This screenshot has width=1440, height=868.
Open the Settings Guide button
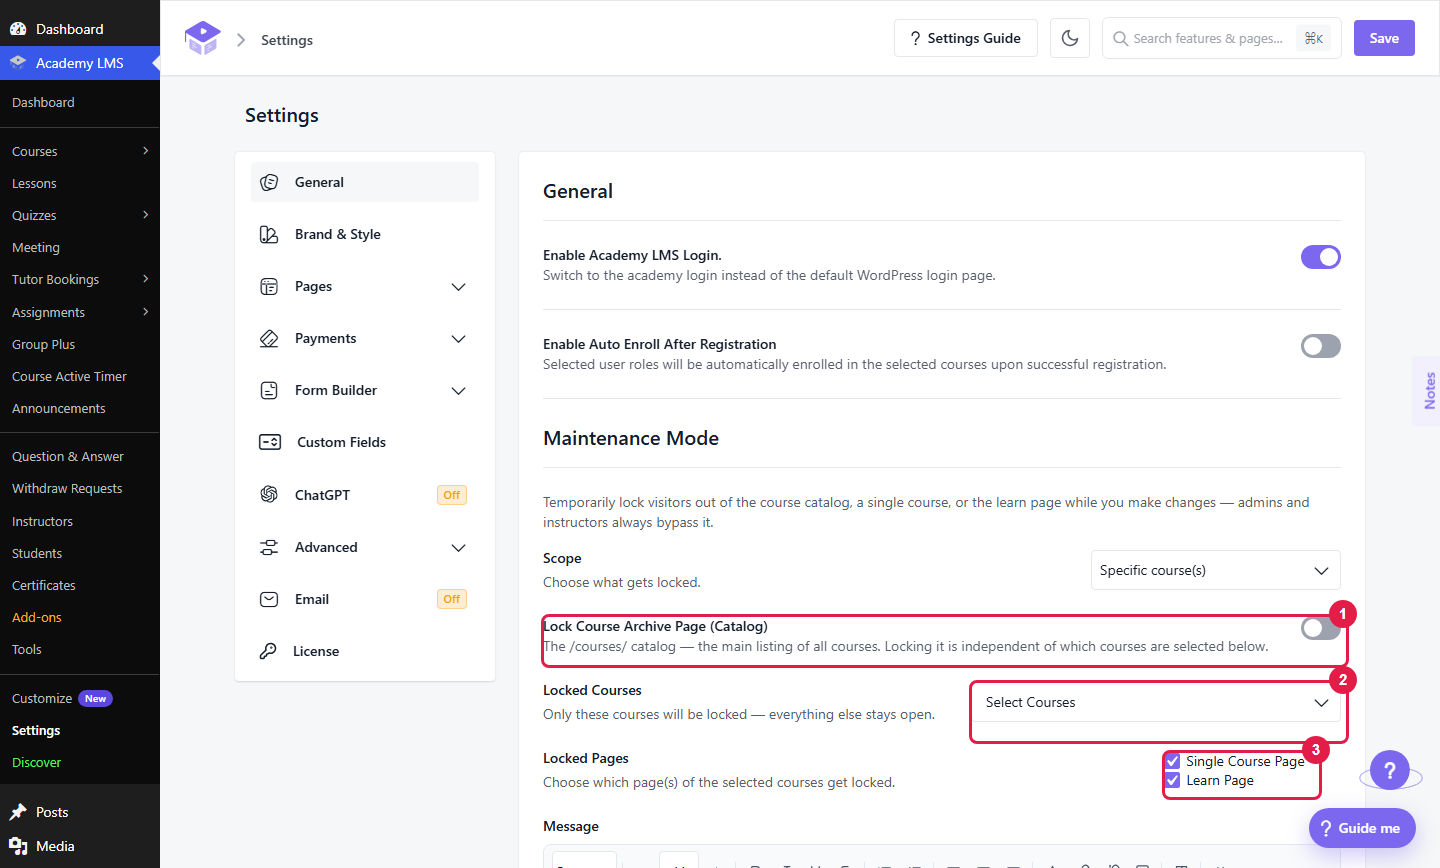966,38
